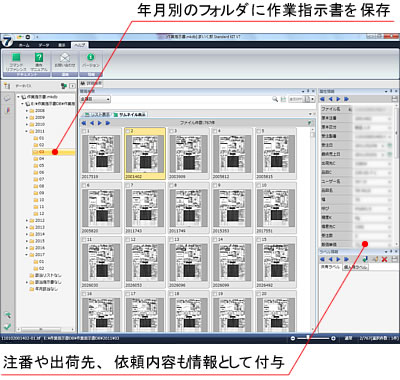Viewport: 400px width, 380px height.
Task: Click the green icon beside the search magnifier
Action: pyautogui.click(x=283, y=99)
